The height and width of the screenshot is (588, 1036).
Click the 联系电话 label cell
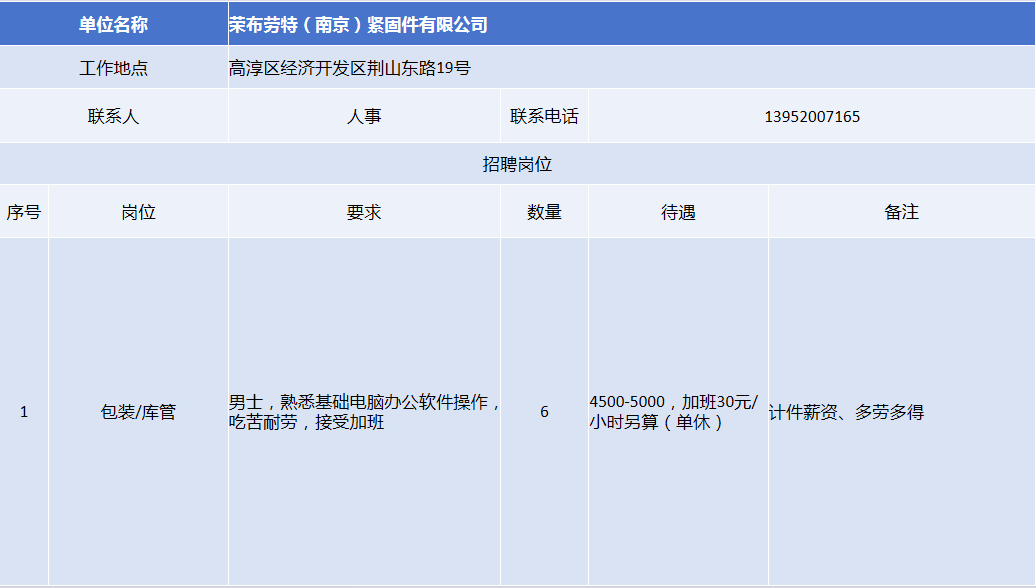click(x=544, y=116)
